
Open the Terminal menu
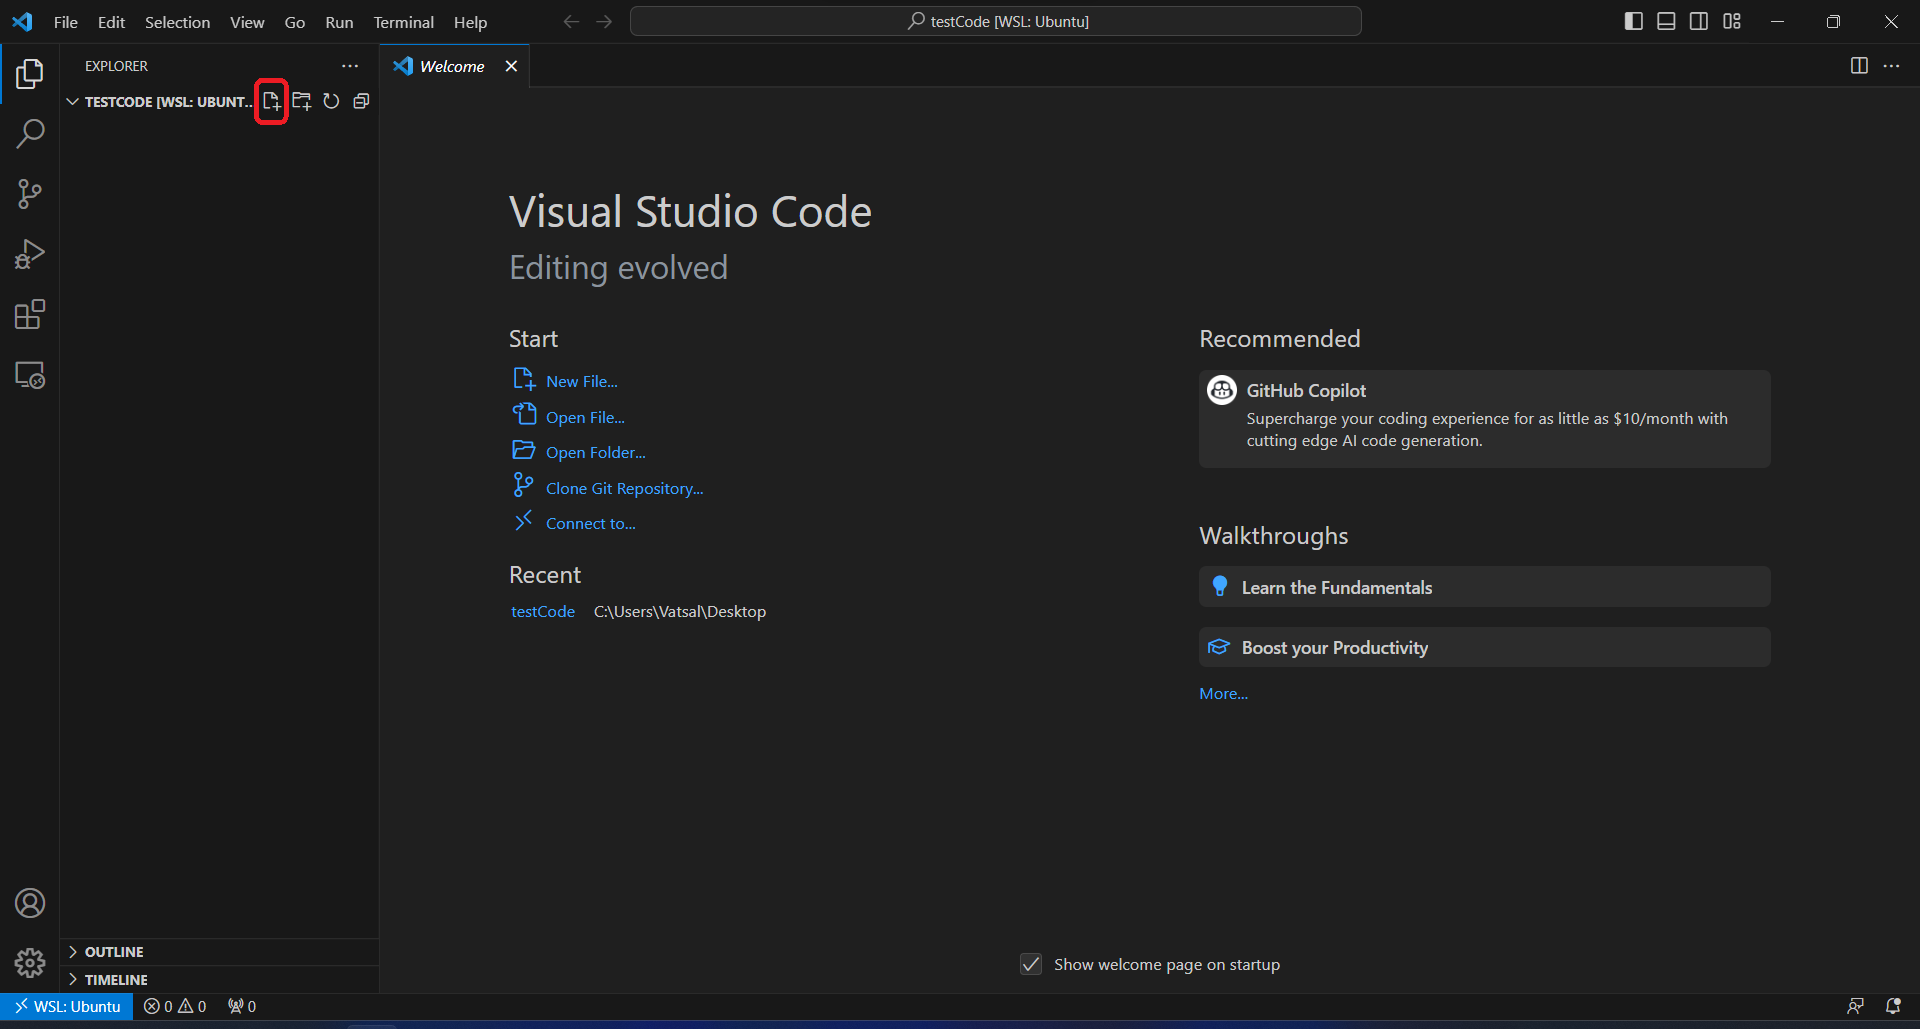403,22
